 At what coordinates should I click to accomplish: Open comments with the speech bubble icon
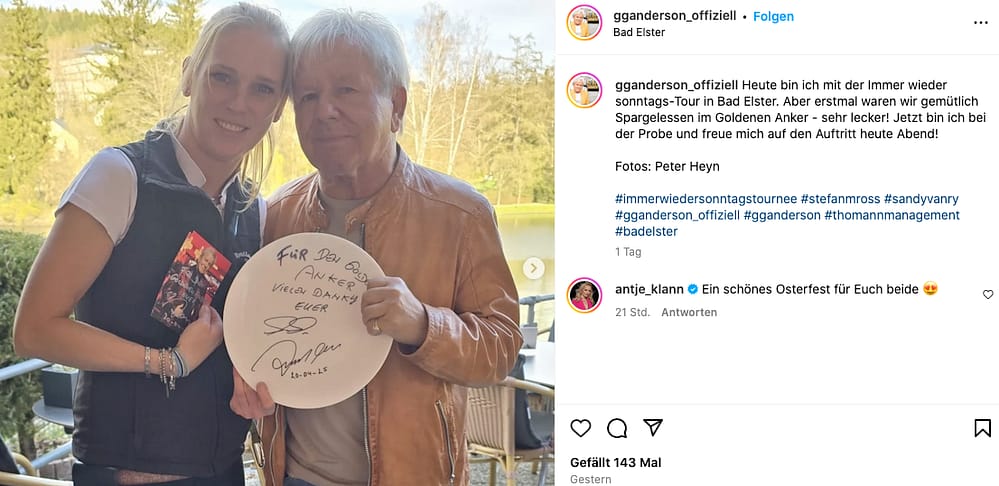point(617,428)
